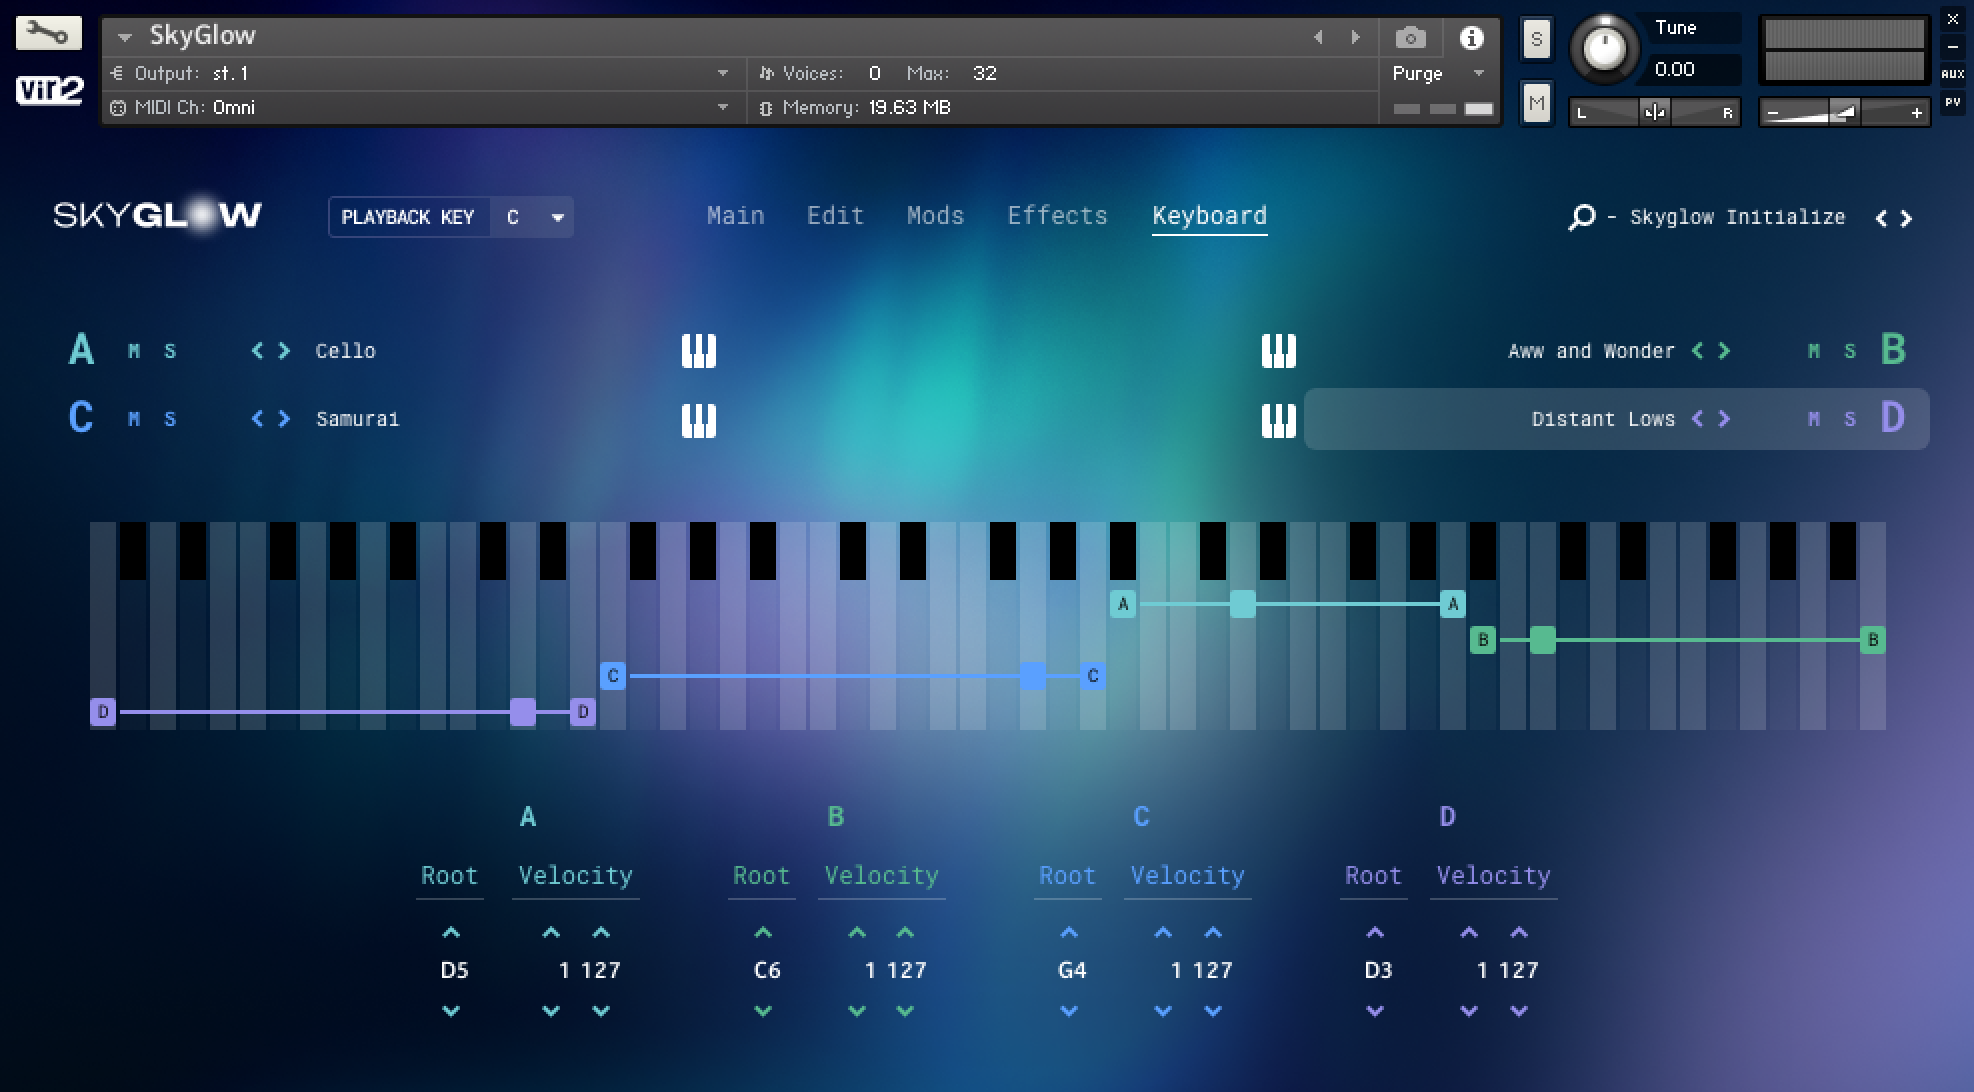Mute layer A
The height and width of the screenshot is (1092, 1974).
tap(134, 351)
